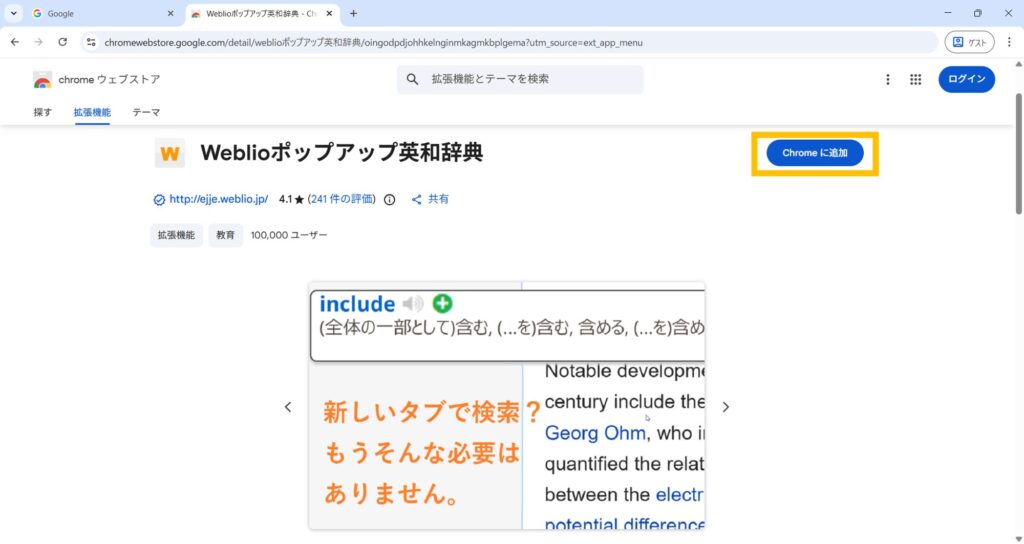Switch to the テーマ tab
This screenshot has width=1024, height=544.
pos(146,112)
